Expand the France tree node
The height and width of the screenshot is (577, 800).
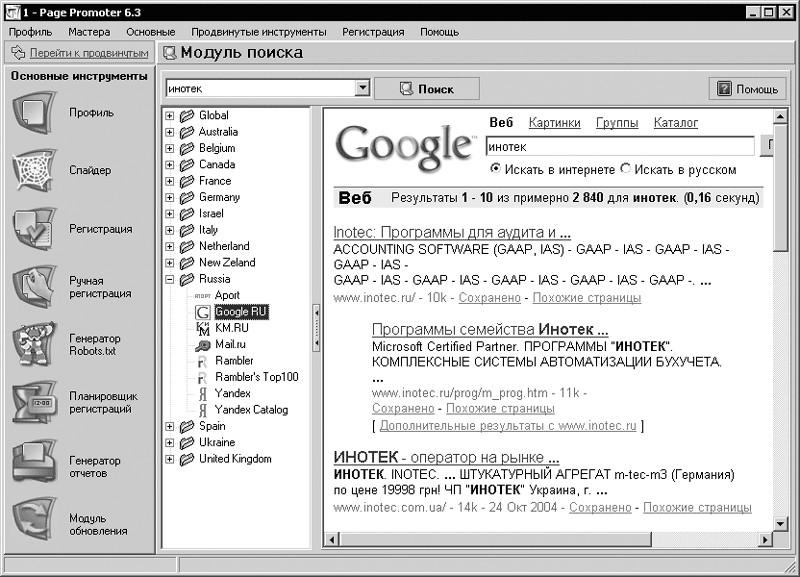(x=169, y=181)
